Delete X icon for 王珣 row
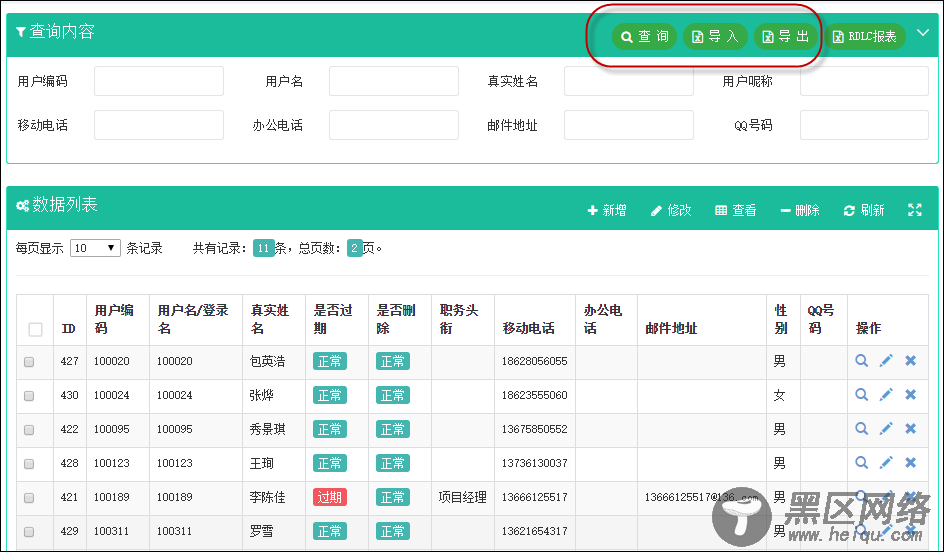Screen dimensions: 944x552 (910, 462)
